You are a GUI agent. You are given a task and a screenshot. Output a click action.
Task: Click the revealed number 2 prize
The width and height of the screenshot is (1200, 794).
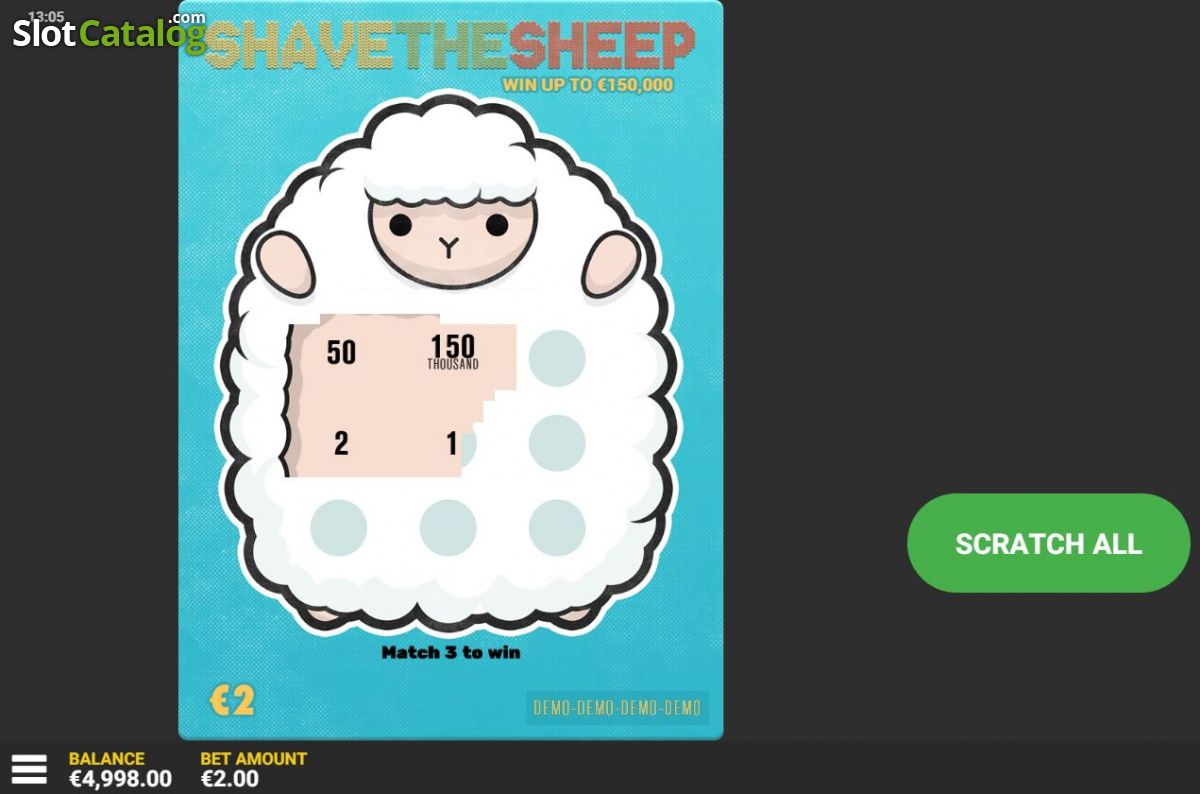(x=341, y=443)
